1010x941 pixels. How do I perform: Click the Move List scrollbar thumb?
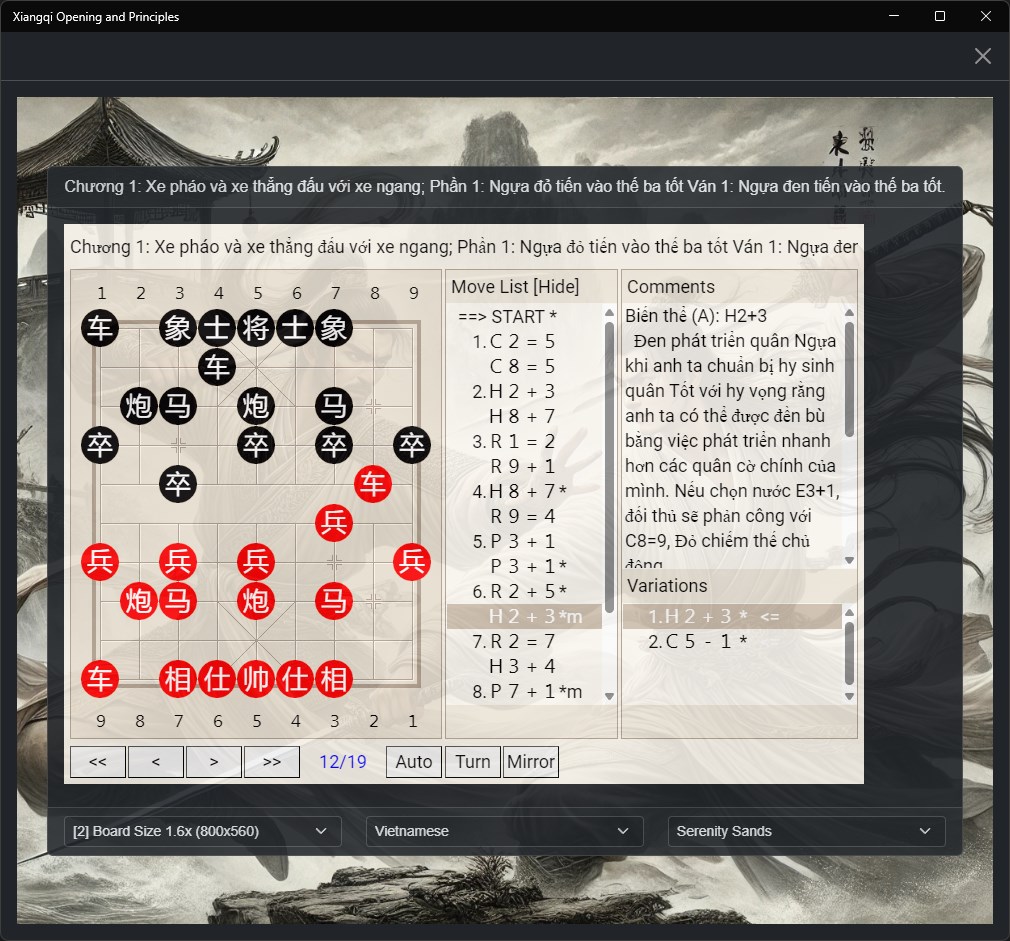coord(609,467)
